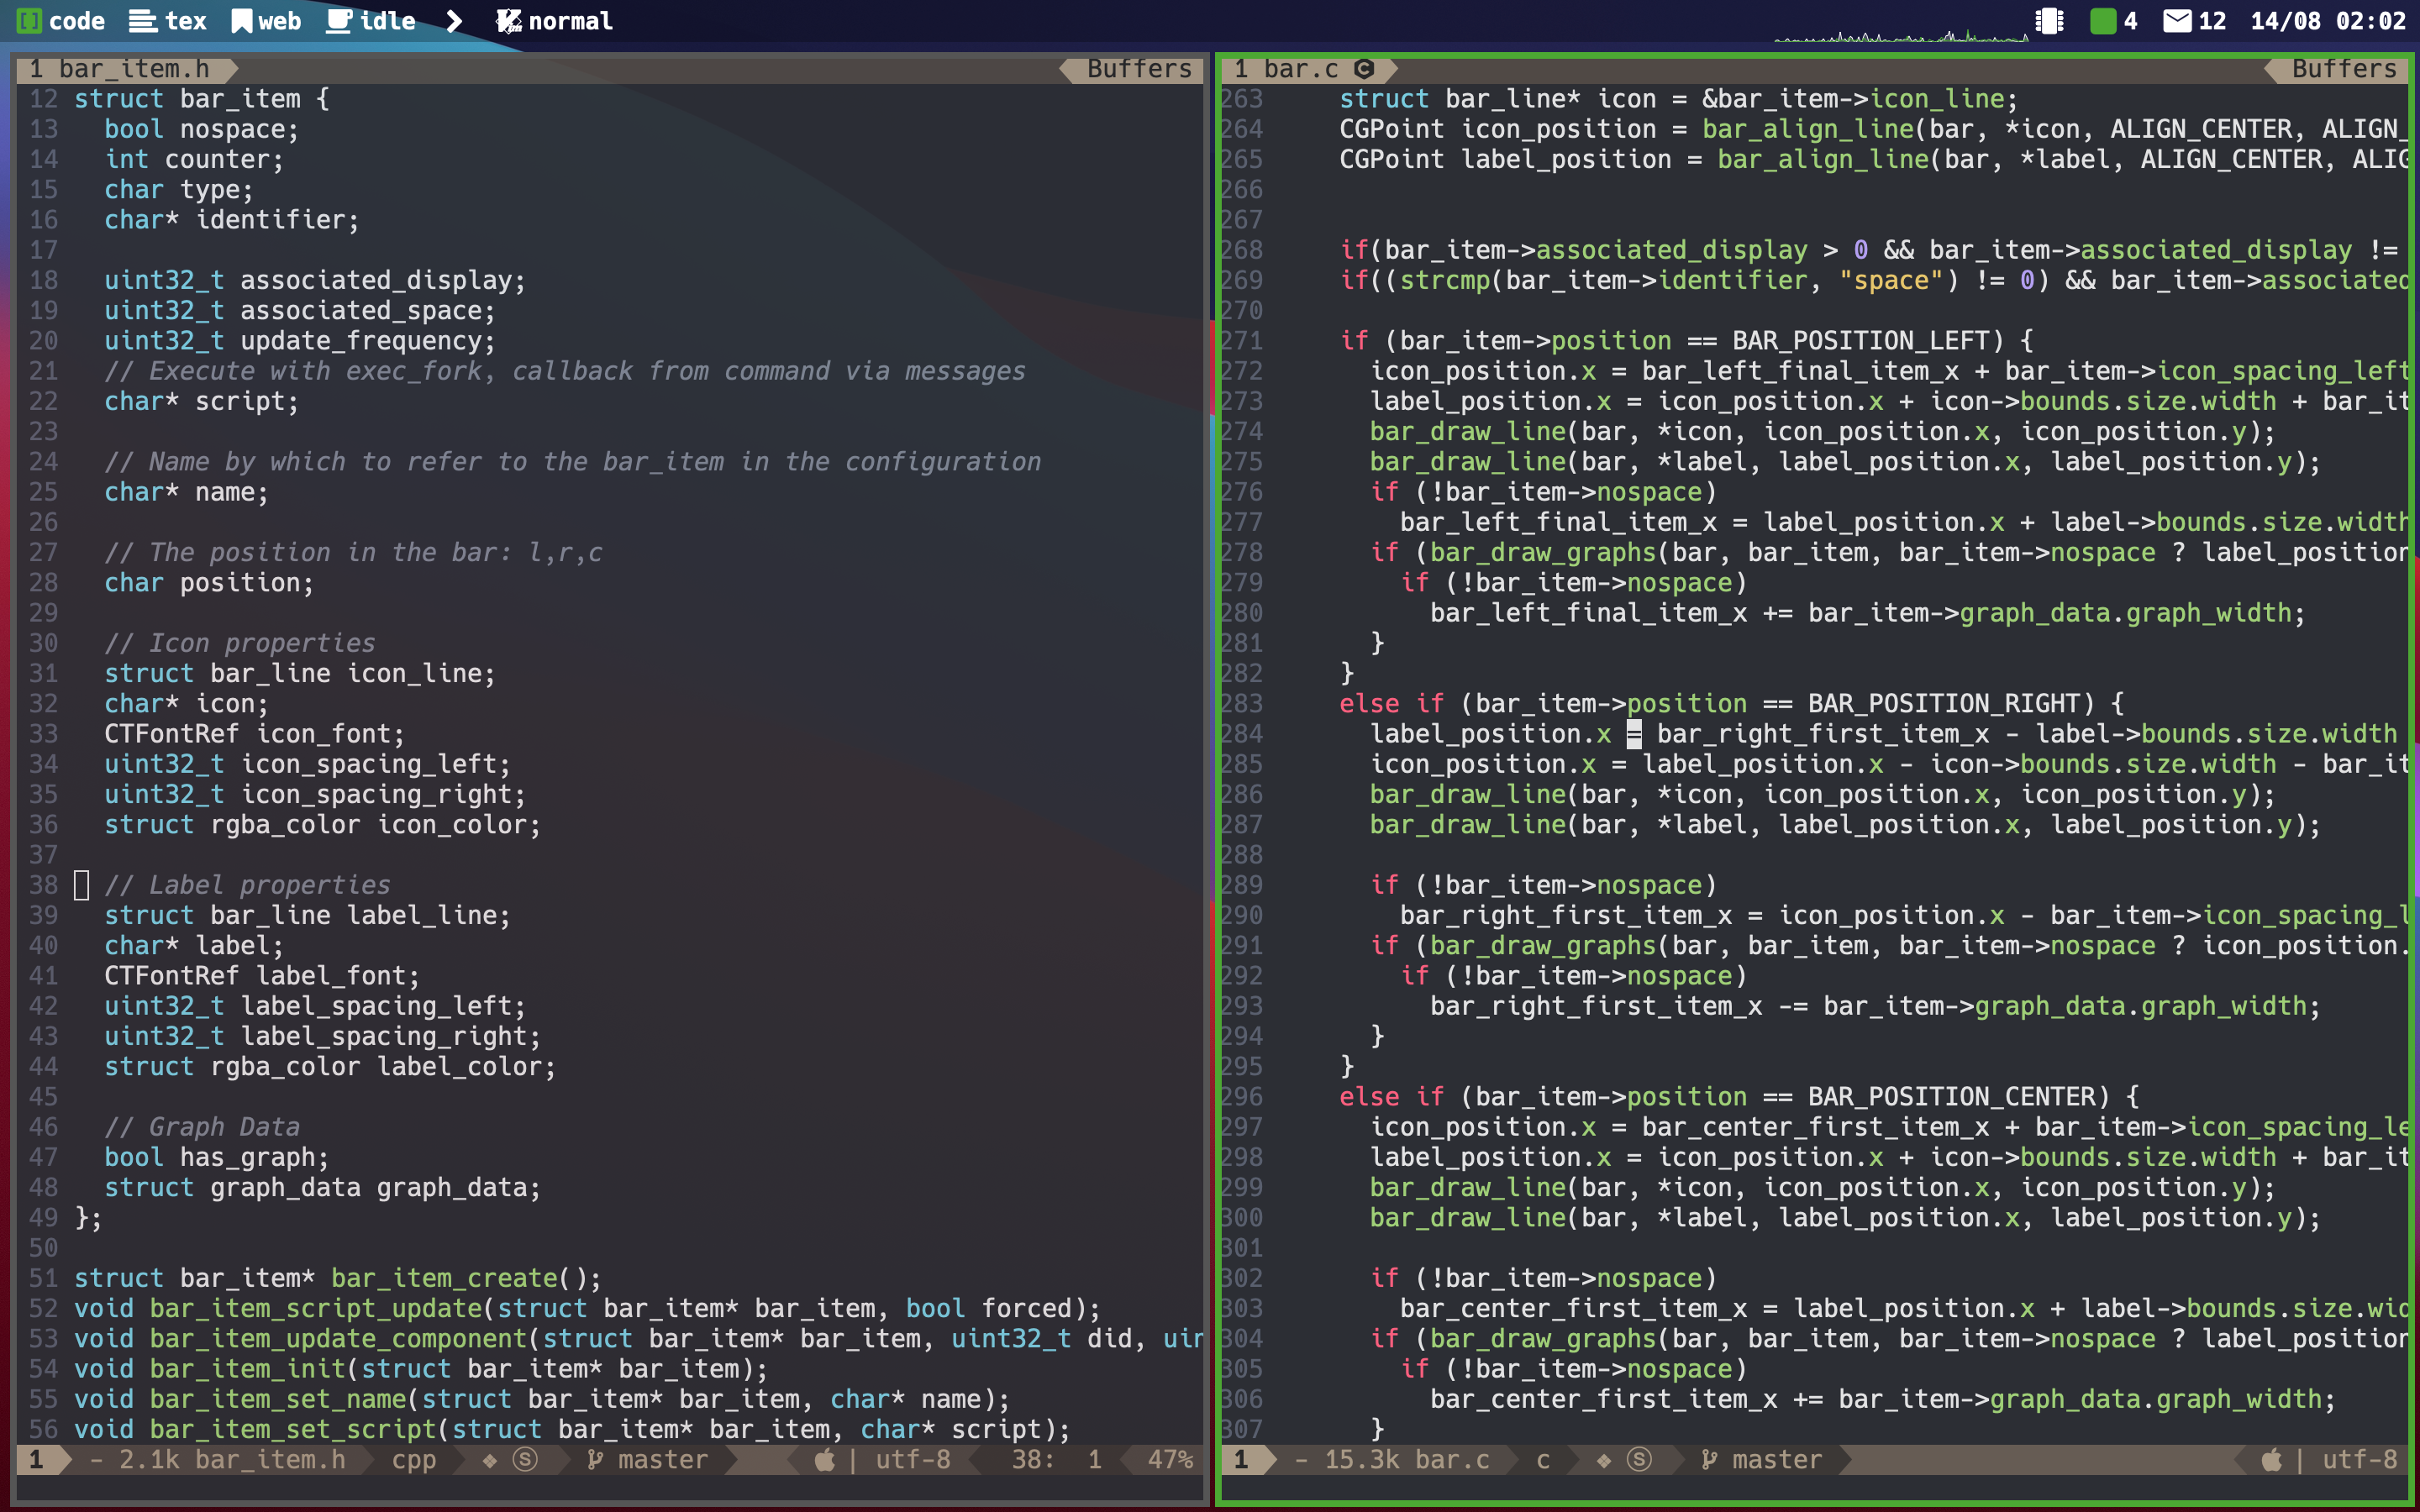Click the Vim icon beside normal
This screenshot has width=2420, height=1512.
508,21
